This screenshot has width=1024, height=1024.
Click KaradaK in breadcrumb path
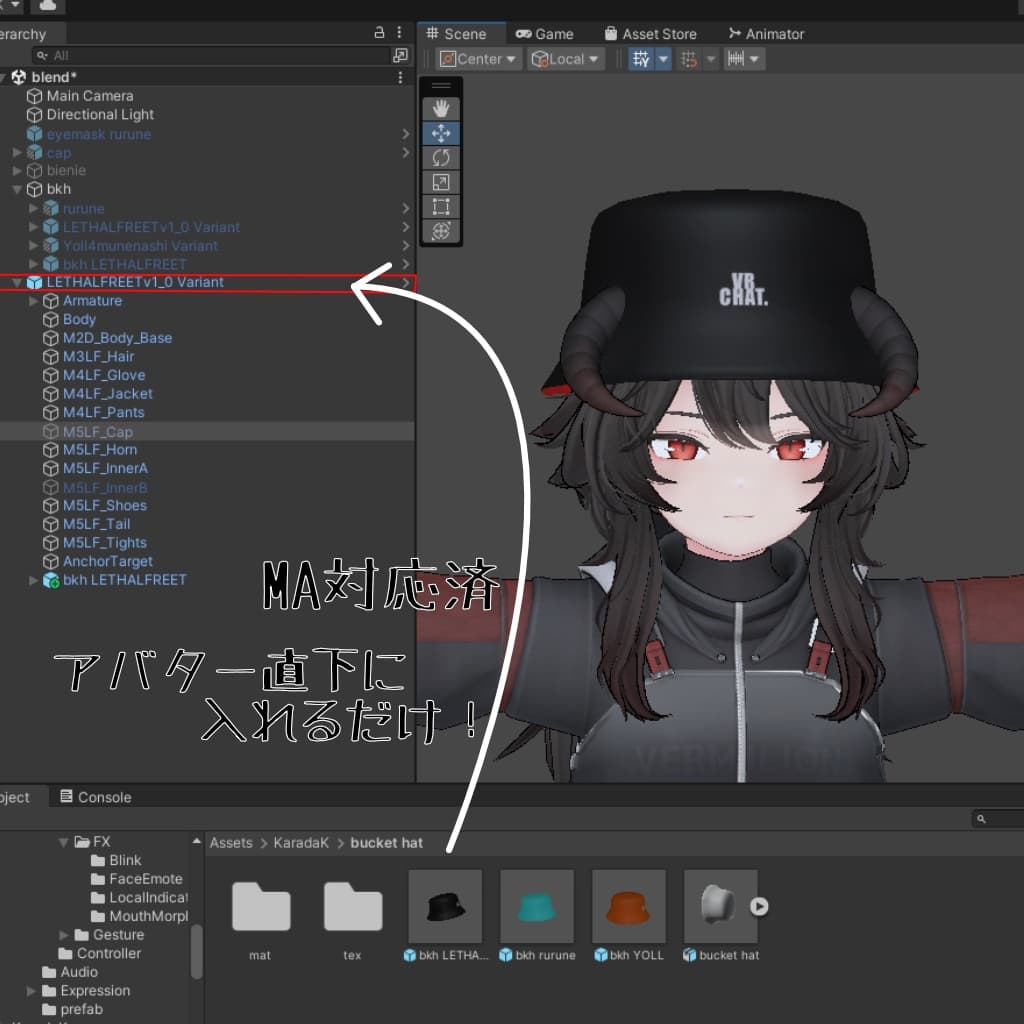(301, 842)
